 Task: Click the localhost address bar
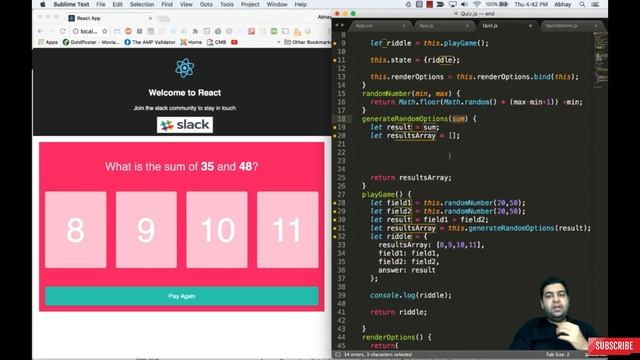[89, 31]
